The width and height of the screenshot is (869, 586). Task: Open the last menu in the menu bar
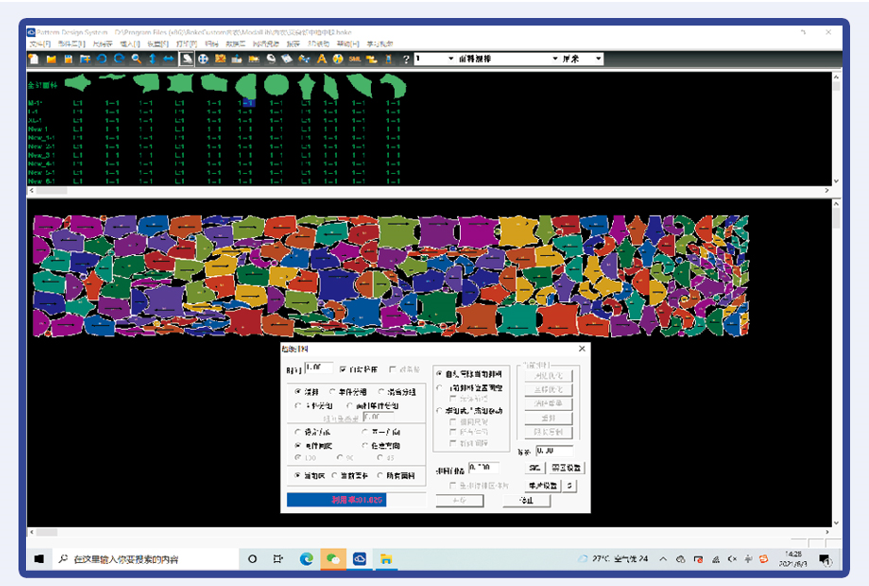point(380,45)
